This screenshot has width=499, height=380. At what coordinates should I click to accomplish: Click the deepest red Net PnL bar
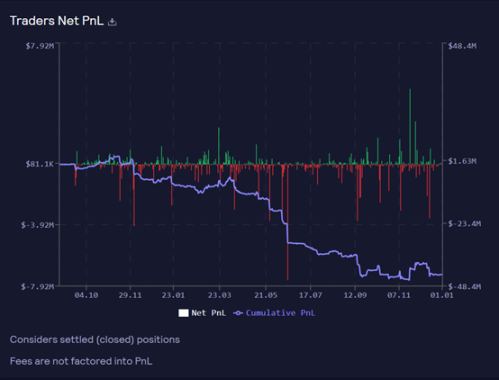[x=288, y=222]
